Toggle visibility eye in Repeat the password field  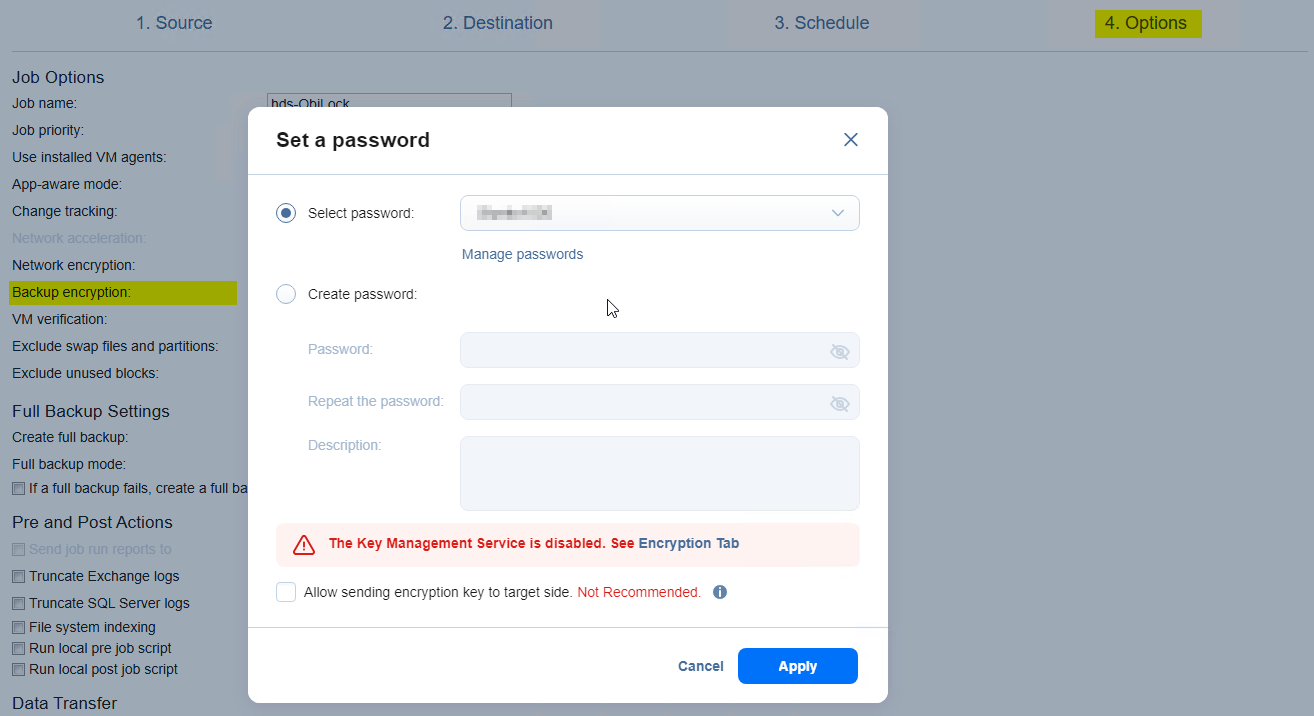pyautogui.click(x=840, y=403)
